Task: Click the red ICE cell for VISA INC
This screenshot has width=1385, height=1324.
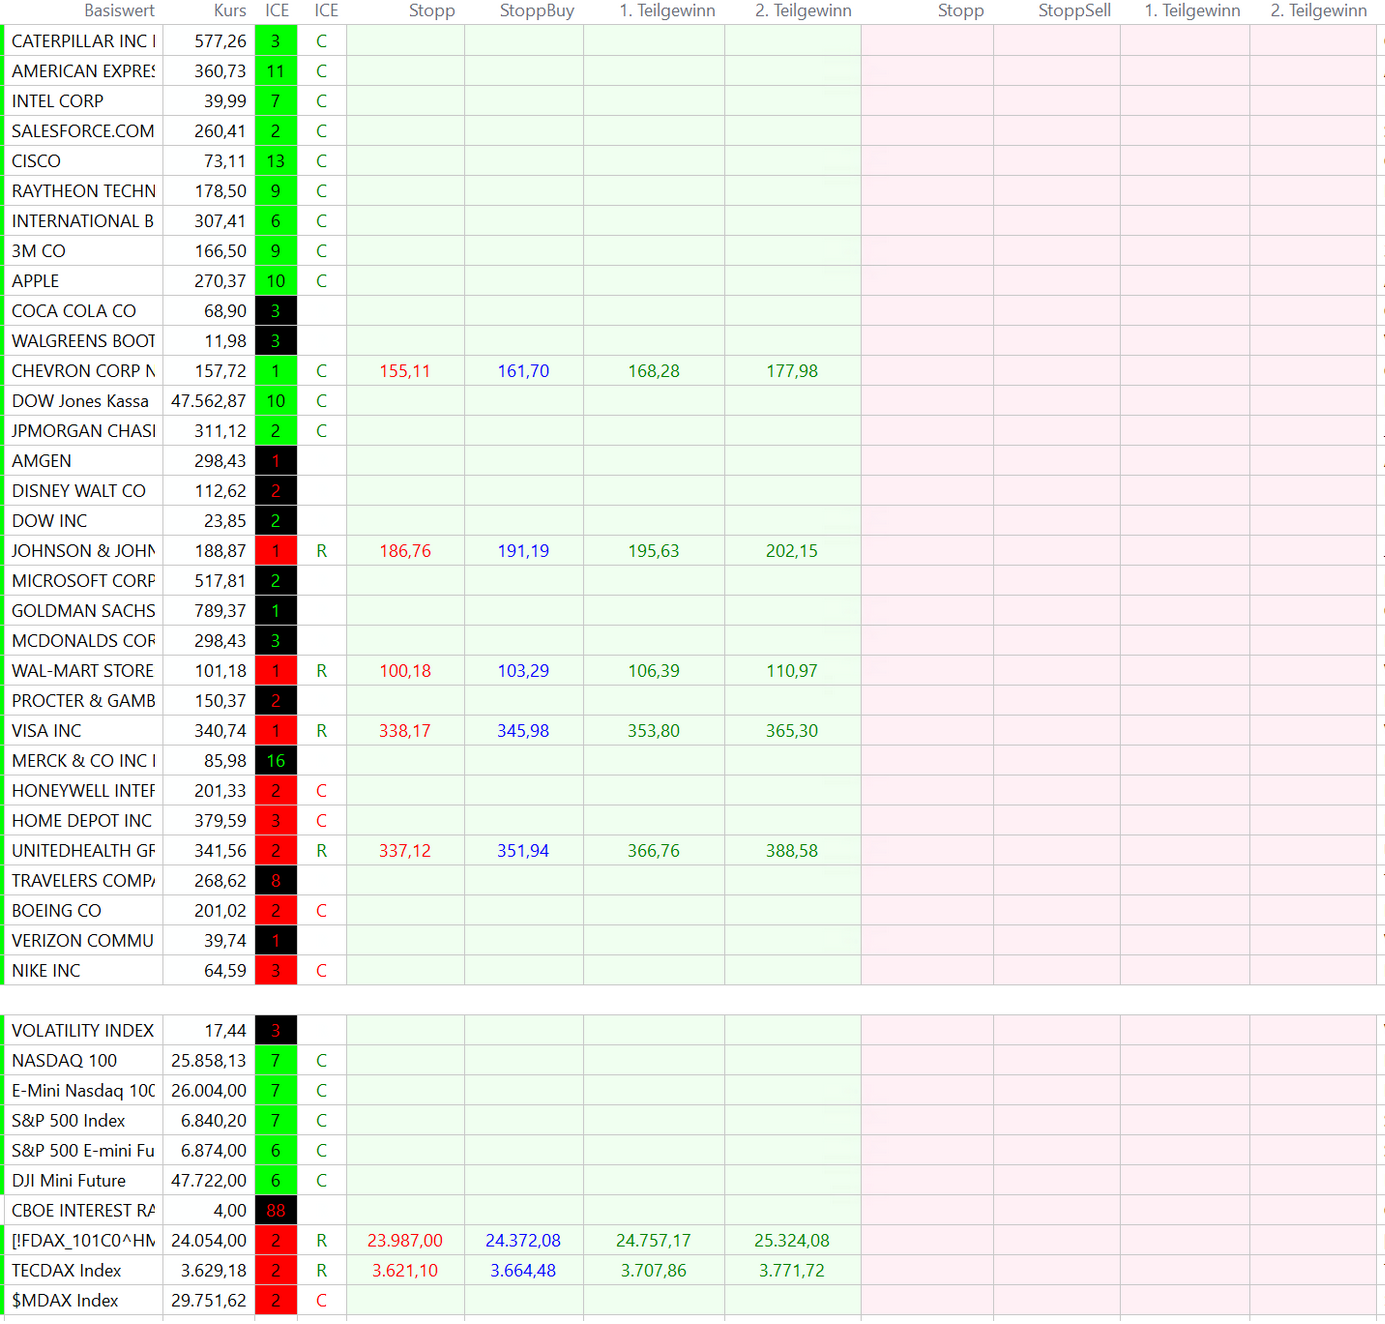Action: pyautogui.click(x=276, y=731)
